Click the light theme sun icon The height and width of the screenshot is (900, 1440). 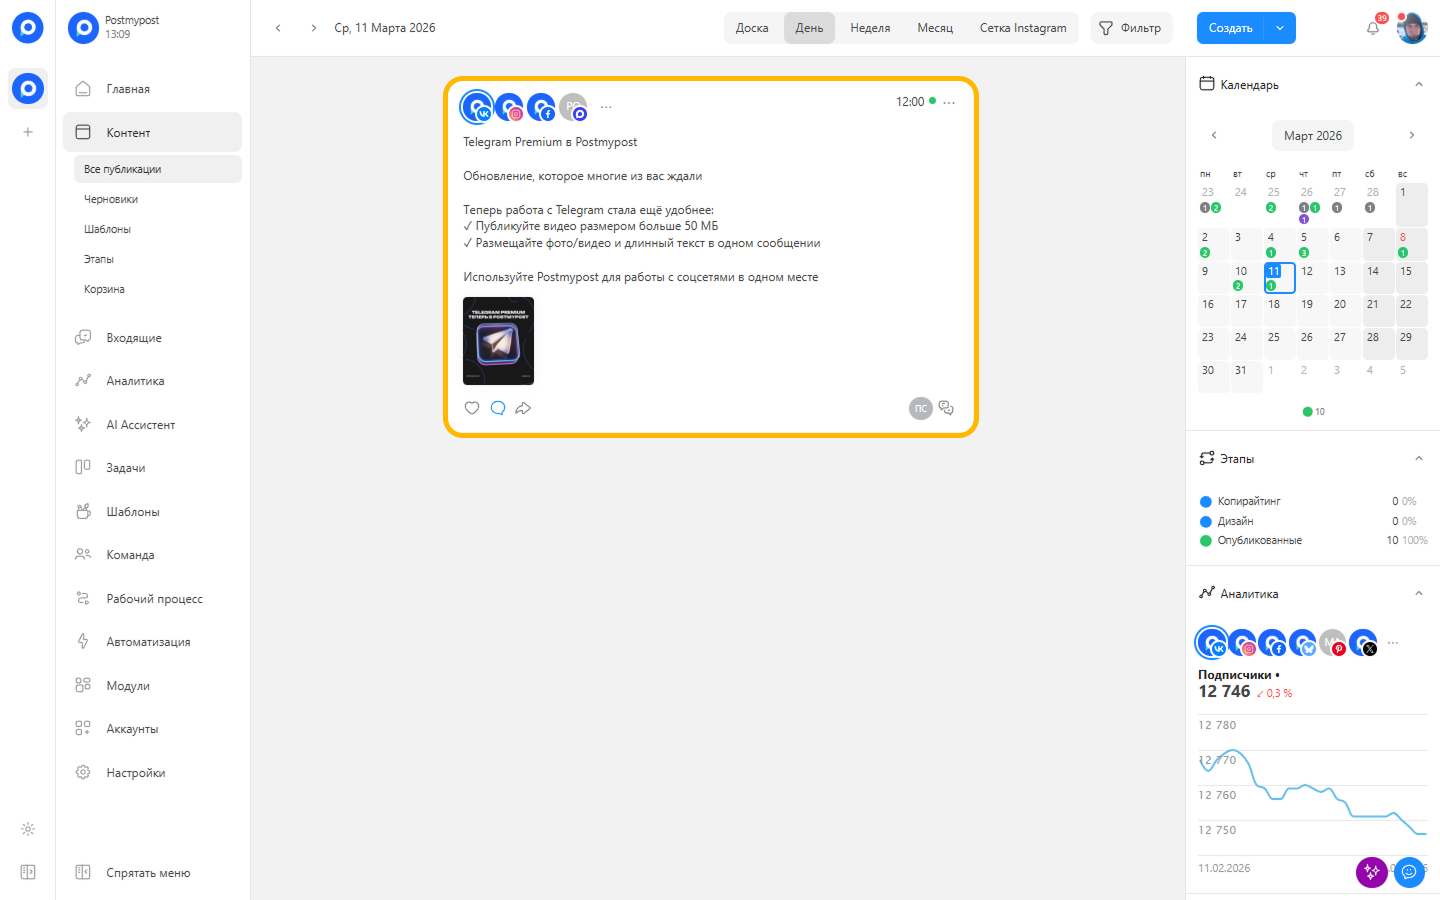(28, 829)
